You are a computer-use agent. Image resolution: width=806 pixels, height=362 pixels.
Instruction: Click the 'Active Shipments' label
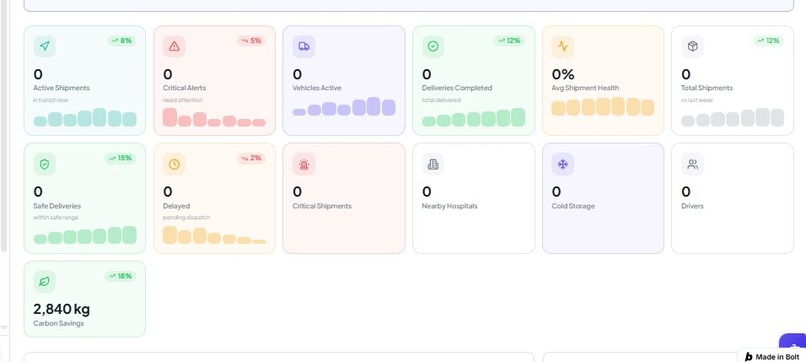pyautogui.click(x=62, y=88)
